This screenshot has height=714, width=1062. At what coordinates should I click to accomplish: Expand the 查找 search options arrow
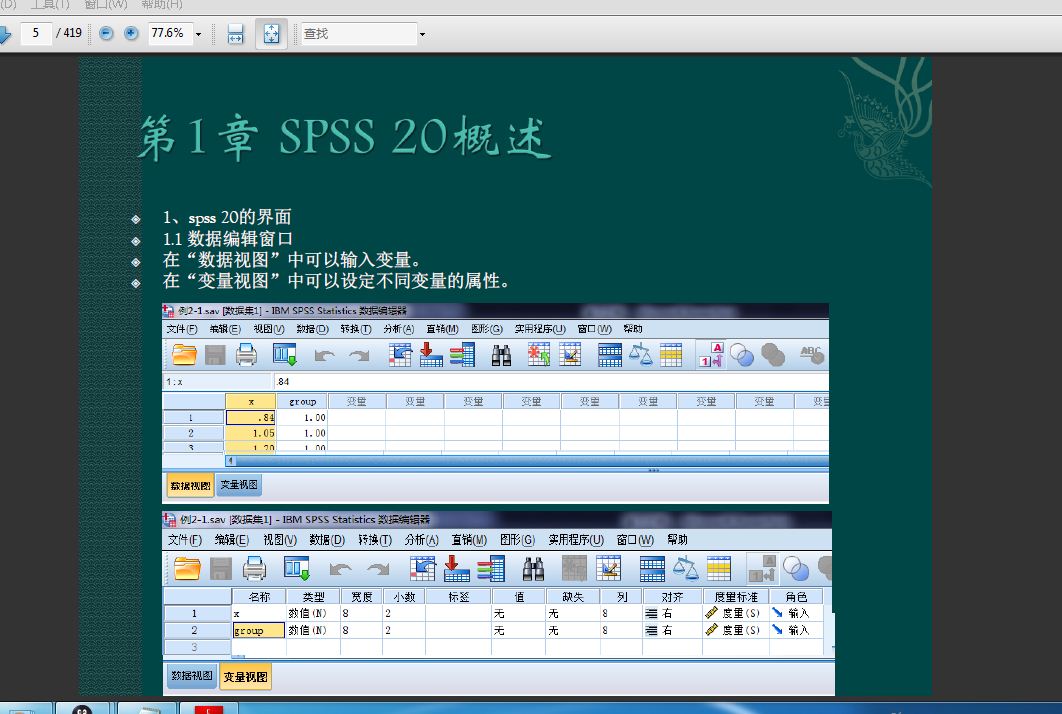(422, 34)
